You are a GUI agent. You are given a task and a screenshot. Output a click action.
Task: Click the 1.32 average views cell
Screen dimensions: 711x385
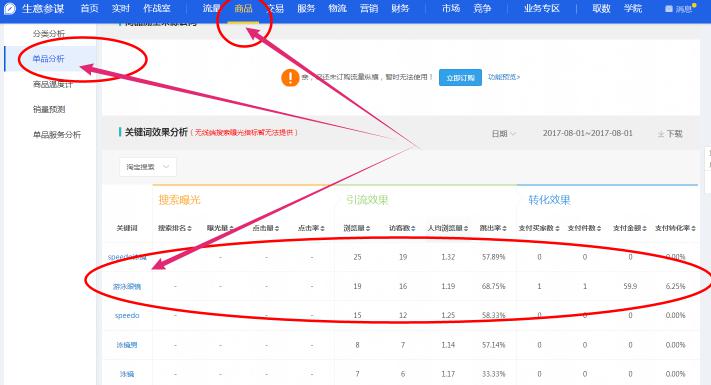tap(448, 257)
